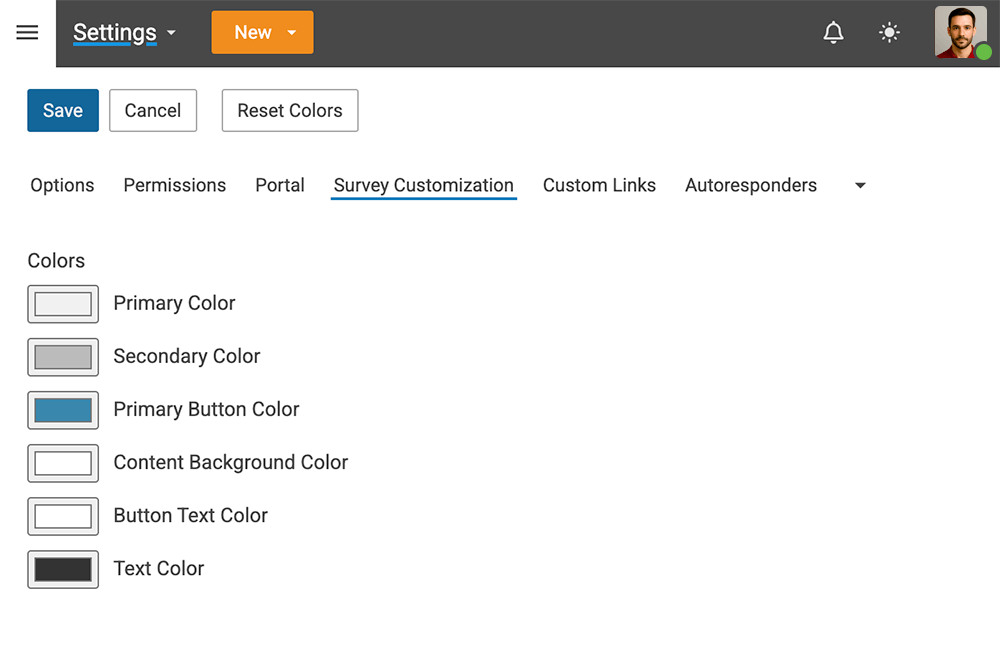Switch to the Options tab
This screenshot has width=1000, height=650.
point(62,186)
